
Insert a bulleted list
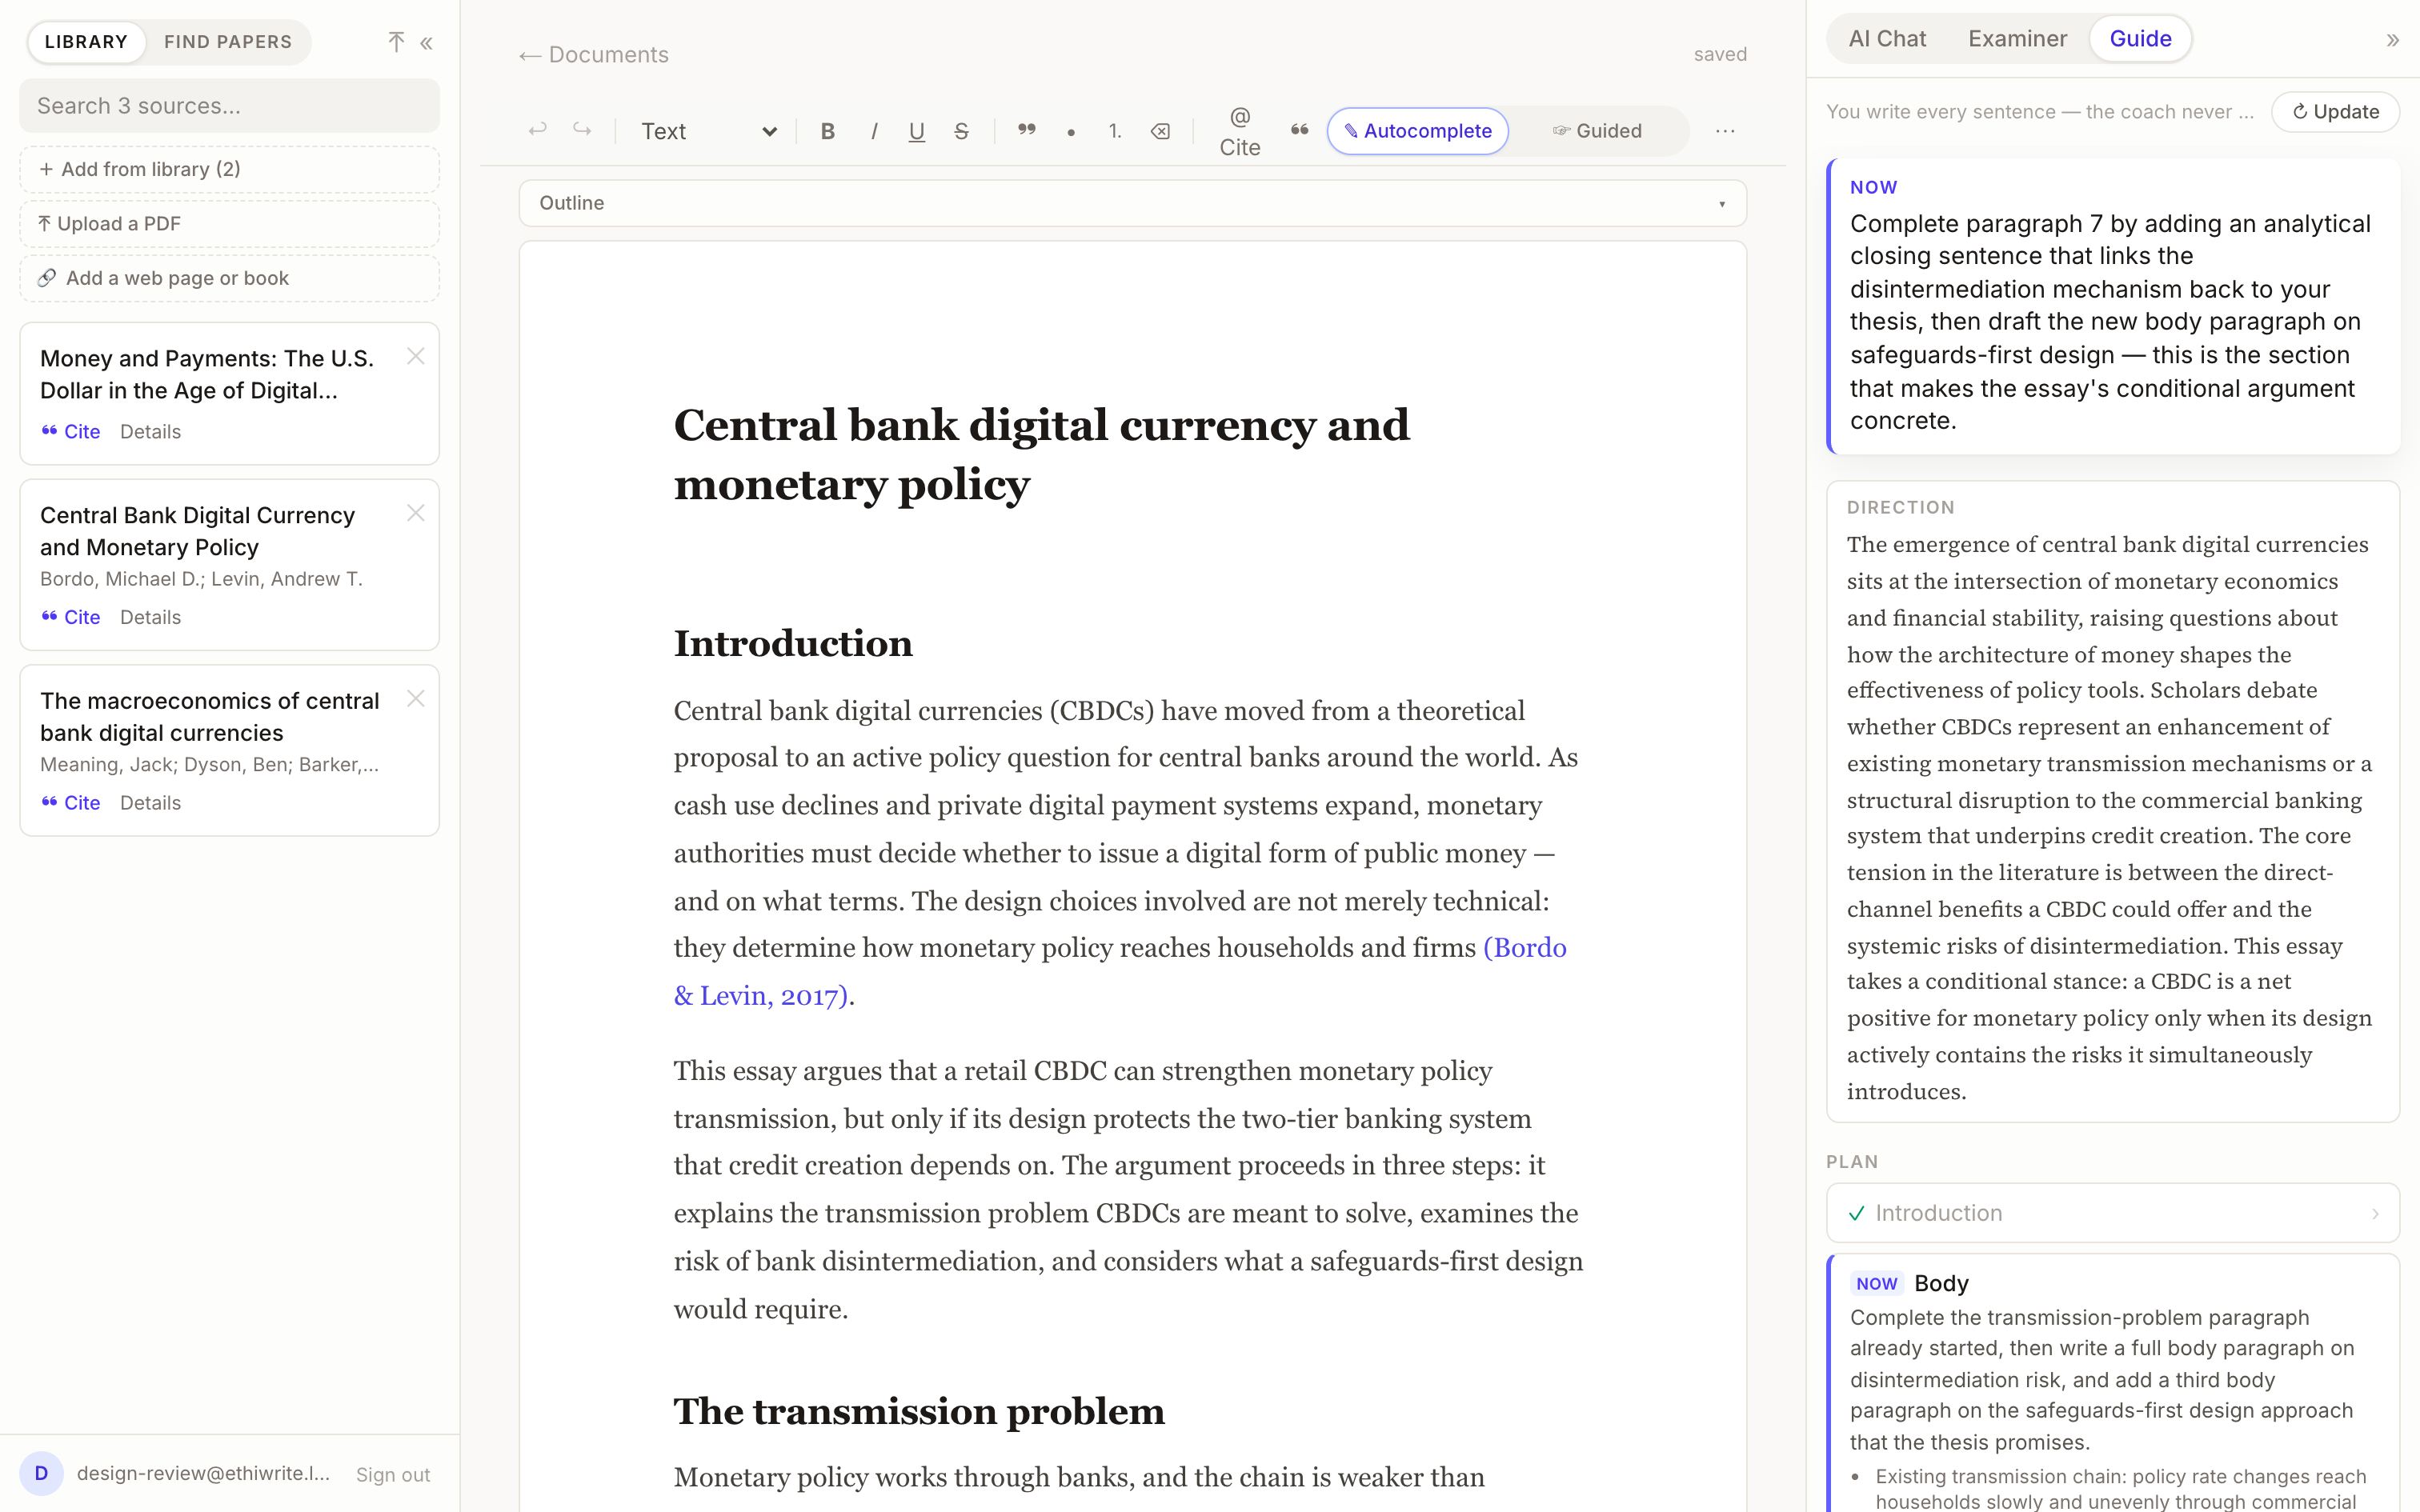tap(1071, 131)
